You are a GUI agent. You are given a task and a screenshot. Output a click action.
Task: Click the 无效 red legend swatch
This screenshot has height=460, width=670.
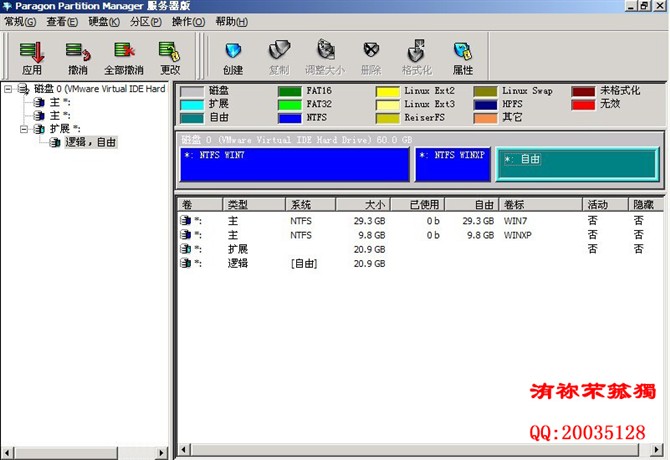(x=583, y=105)
